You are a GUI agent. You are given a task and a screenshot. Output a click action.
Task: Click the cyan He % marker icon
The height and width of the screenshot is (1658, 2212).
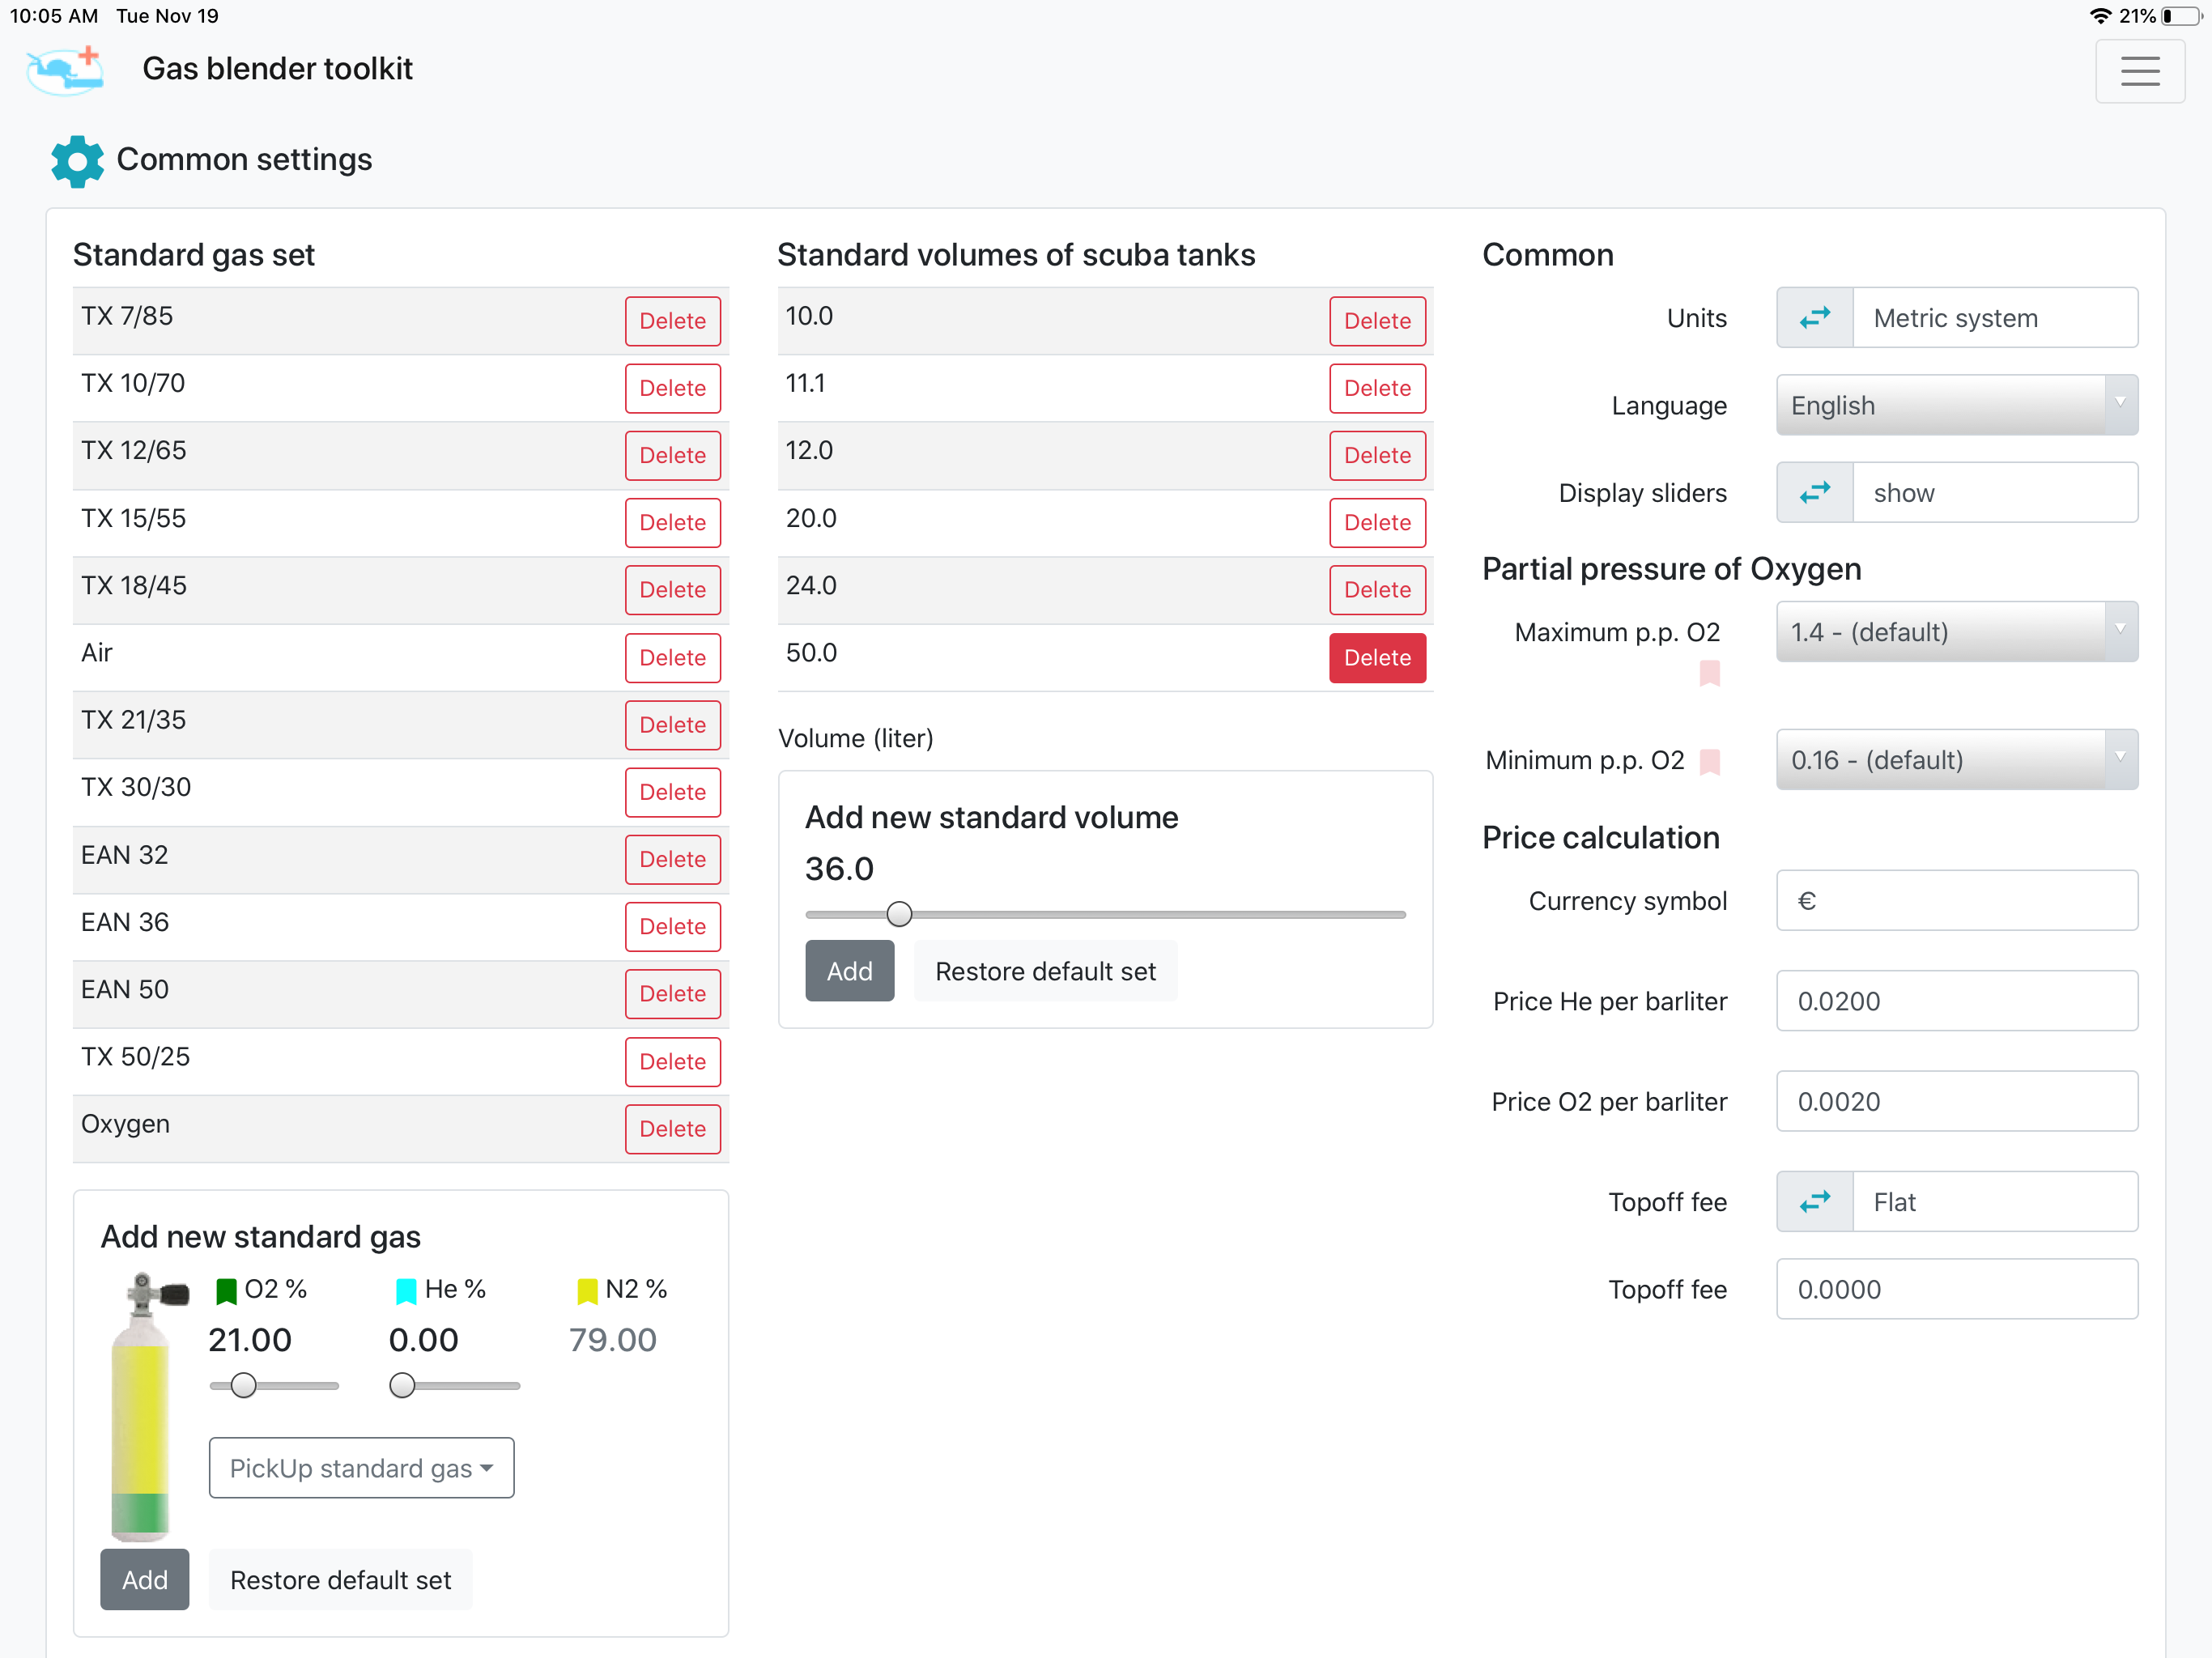click(405, 1291)
